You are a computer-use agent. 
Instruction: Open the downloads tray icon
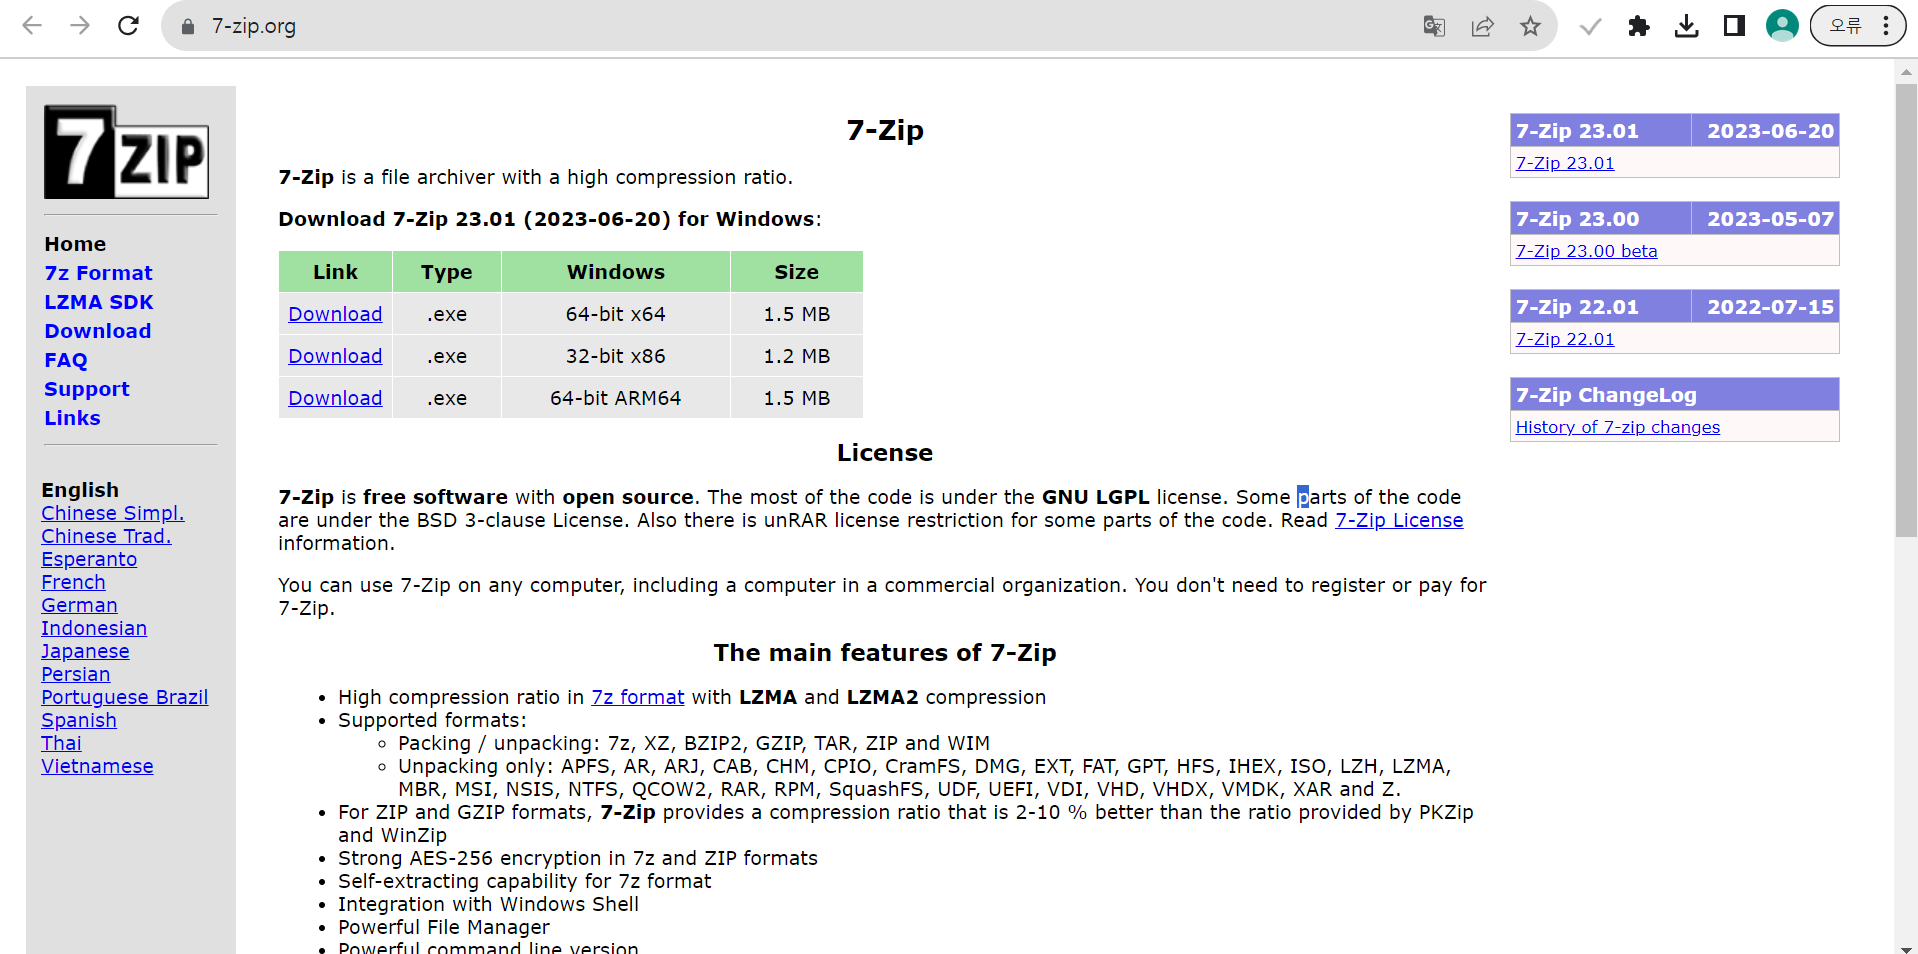coord(1686,26)
